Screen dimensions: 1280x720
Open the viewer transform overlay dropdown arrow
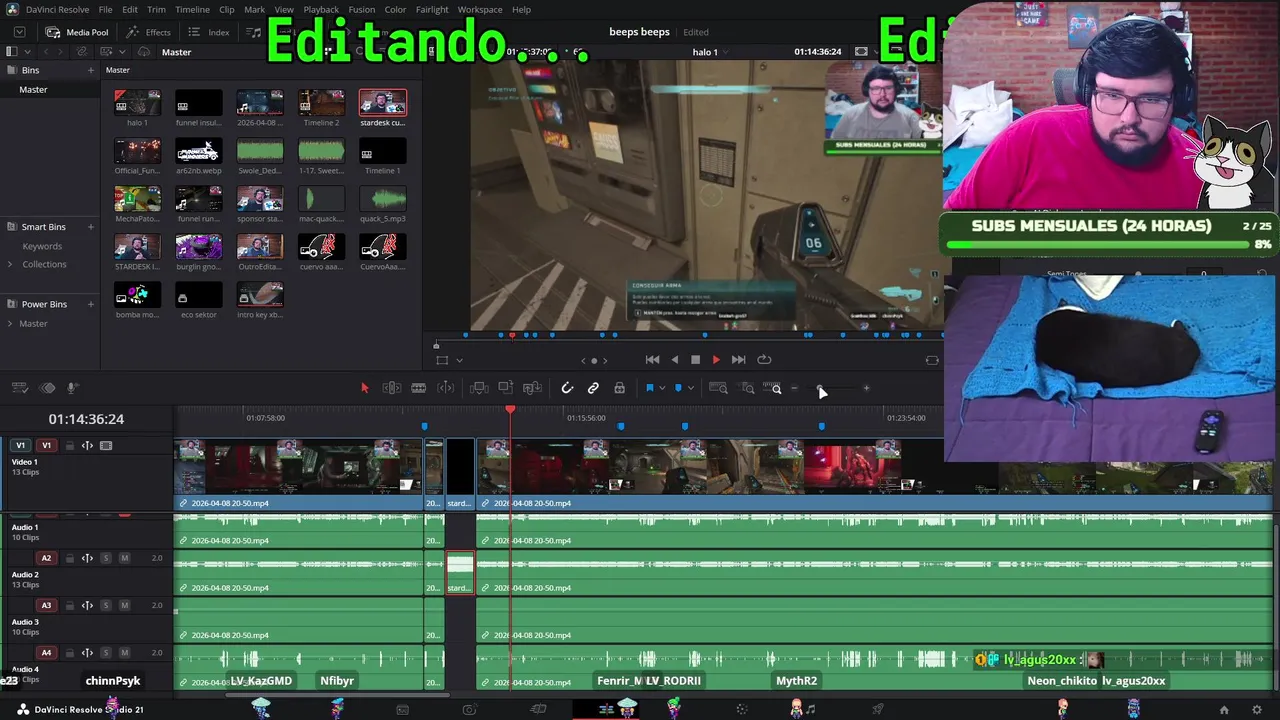tap(459, 361)
